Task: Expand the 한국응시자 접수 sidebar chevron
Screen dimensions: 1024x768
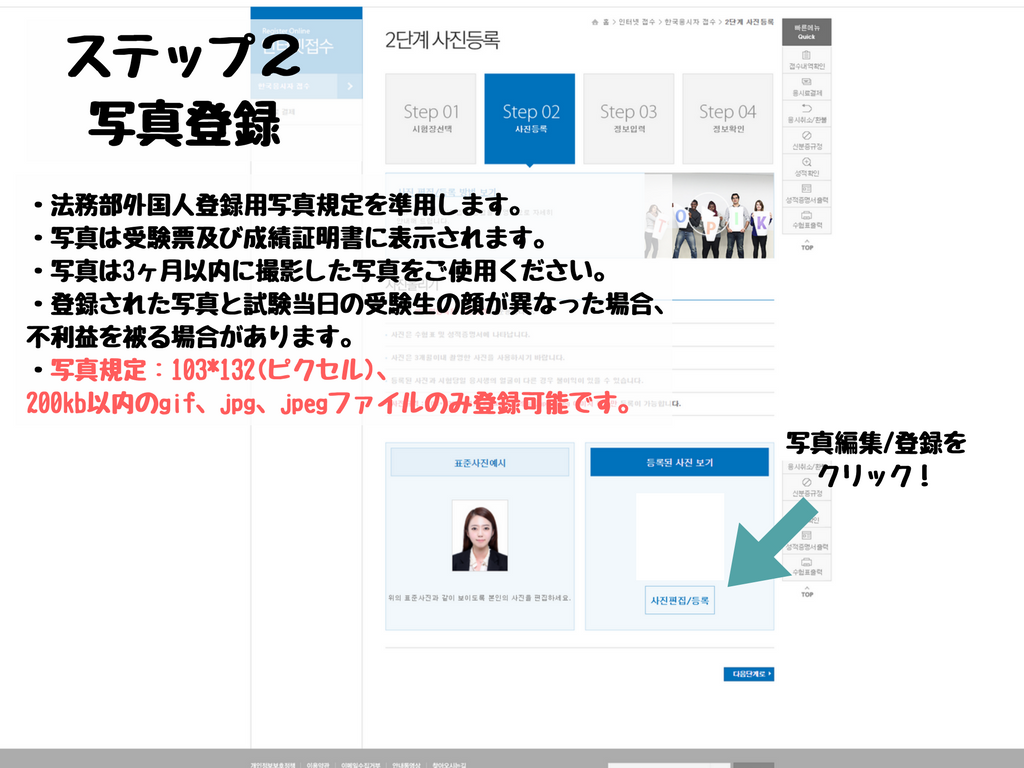Action: click(x=350, y=86)
